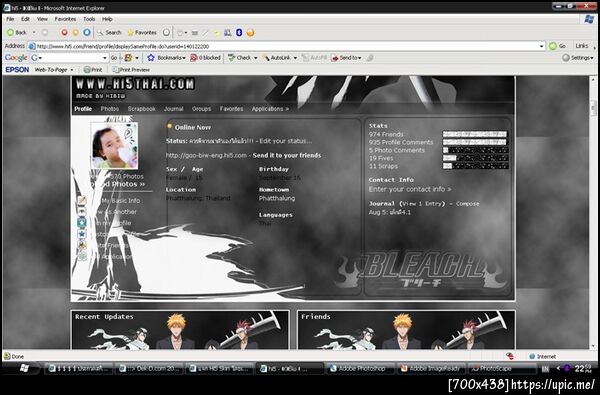Open the Google search box dropdown arrow
Screen dimensions: 600x395
pos(105,58)
